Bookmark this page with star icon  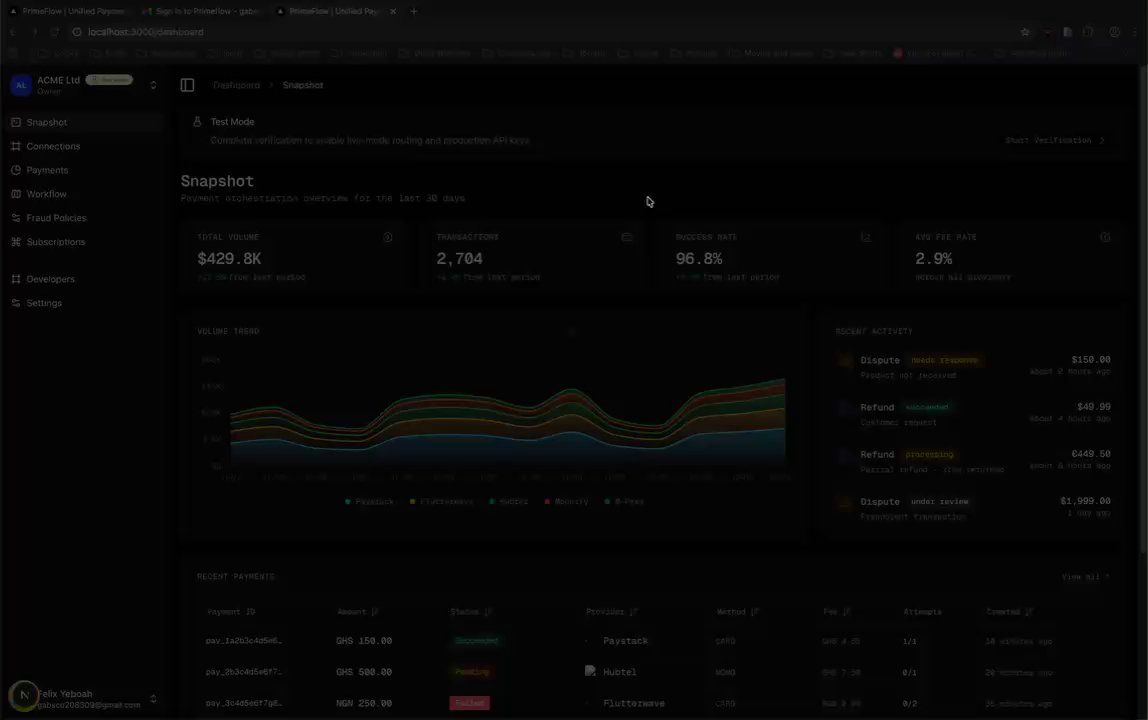tap(1025, 32)
